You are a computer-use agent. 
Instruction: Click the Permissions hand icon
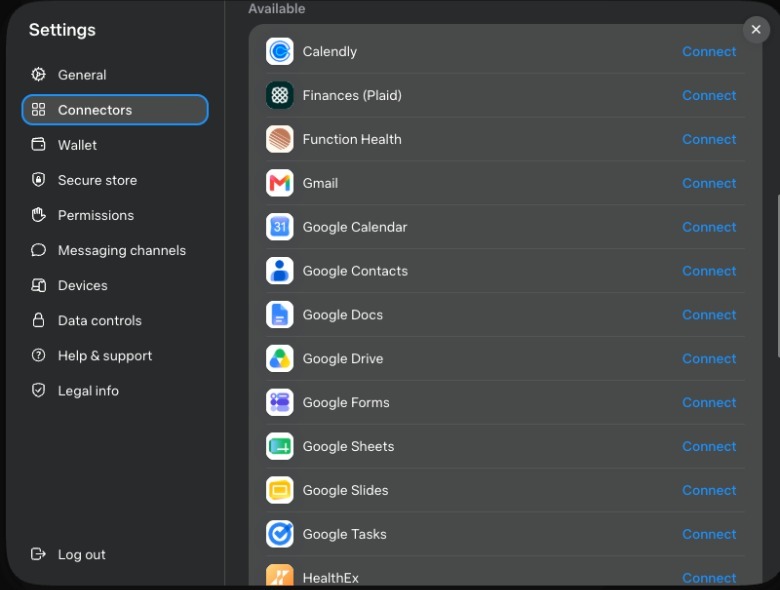click(38, 215)
